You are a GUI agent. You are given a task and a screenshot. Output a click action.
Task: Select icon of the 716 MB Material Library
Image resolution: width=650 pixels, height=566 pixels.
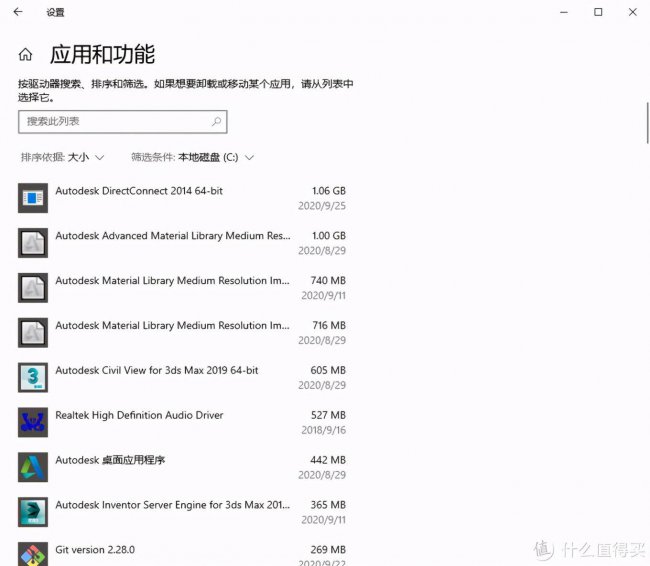tap(33, 333)
